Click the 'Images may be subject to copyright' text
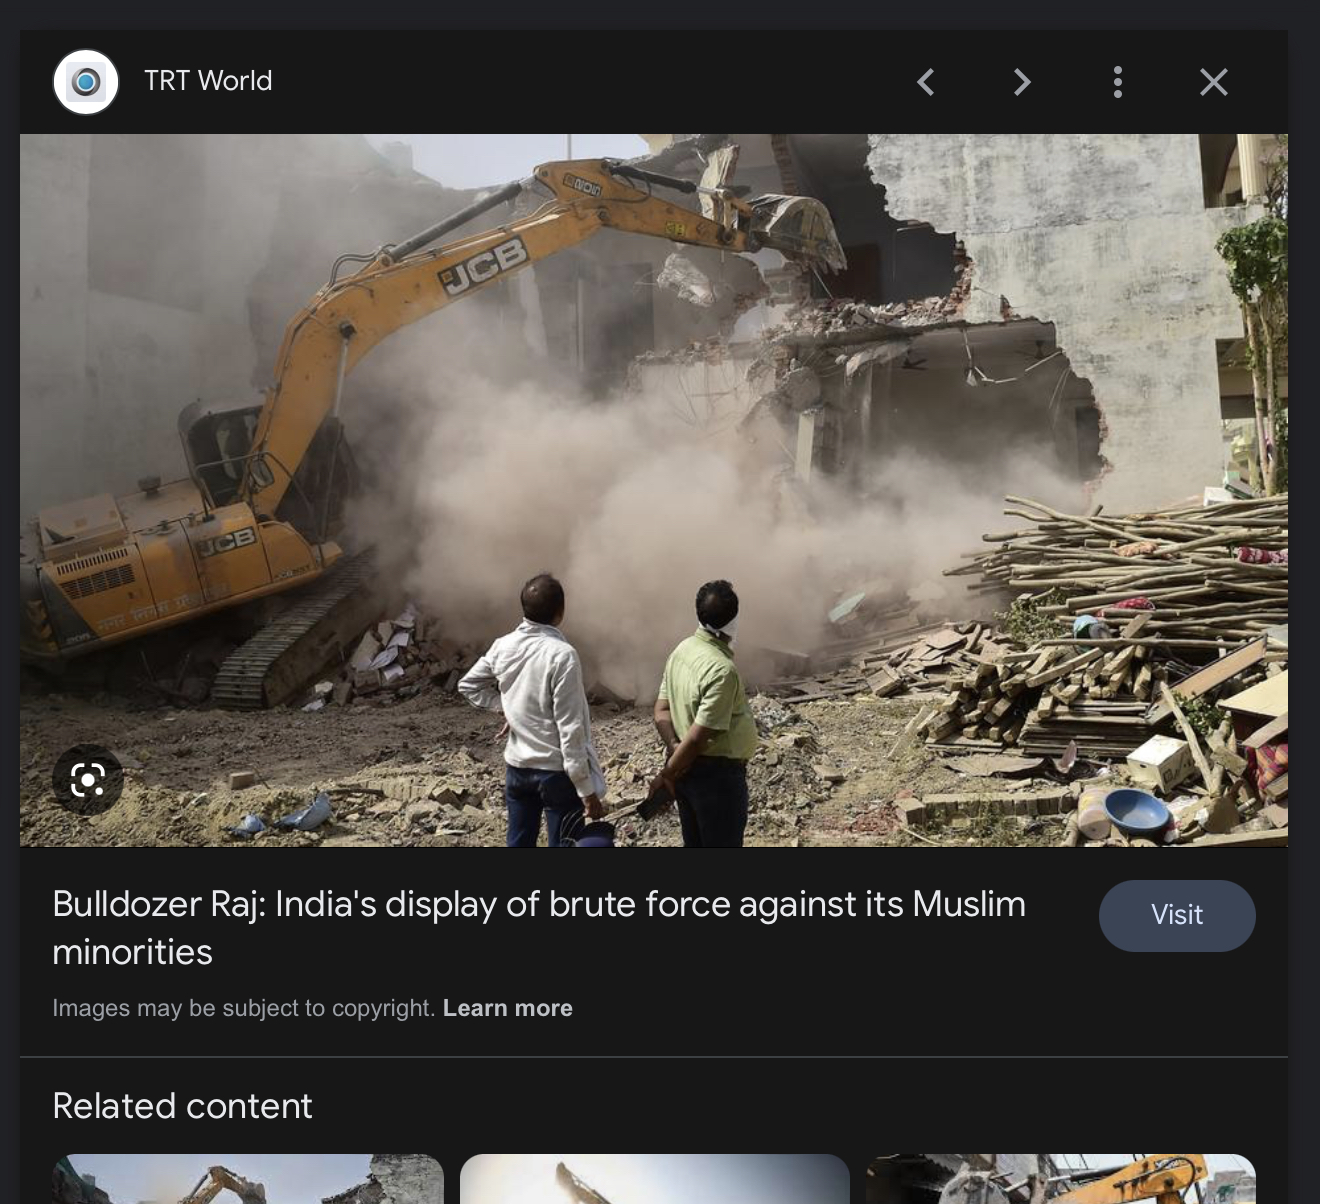 coord(244,1008)
